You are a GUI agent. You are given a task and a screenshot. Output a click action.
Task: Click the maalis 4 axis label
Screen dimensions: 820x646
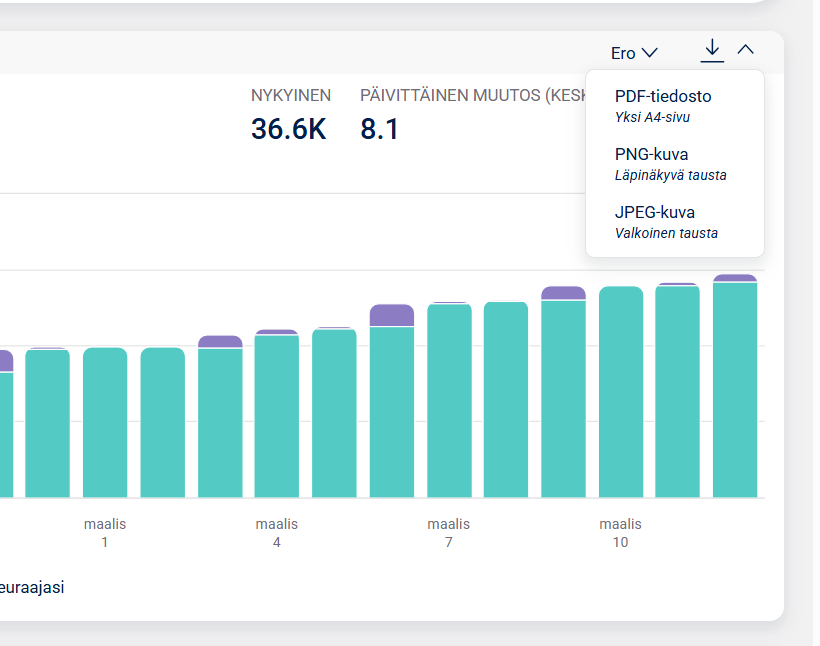(277, 533)
